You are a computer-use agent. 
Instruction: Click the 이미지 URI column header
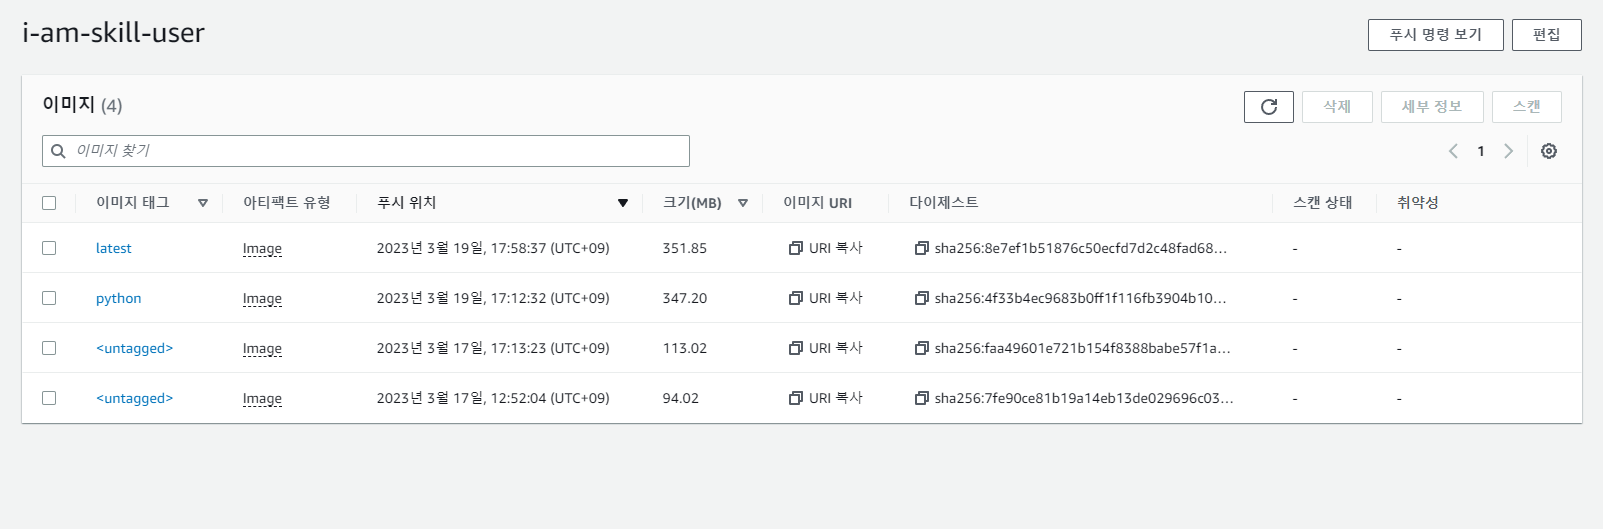coord(818,203)
